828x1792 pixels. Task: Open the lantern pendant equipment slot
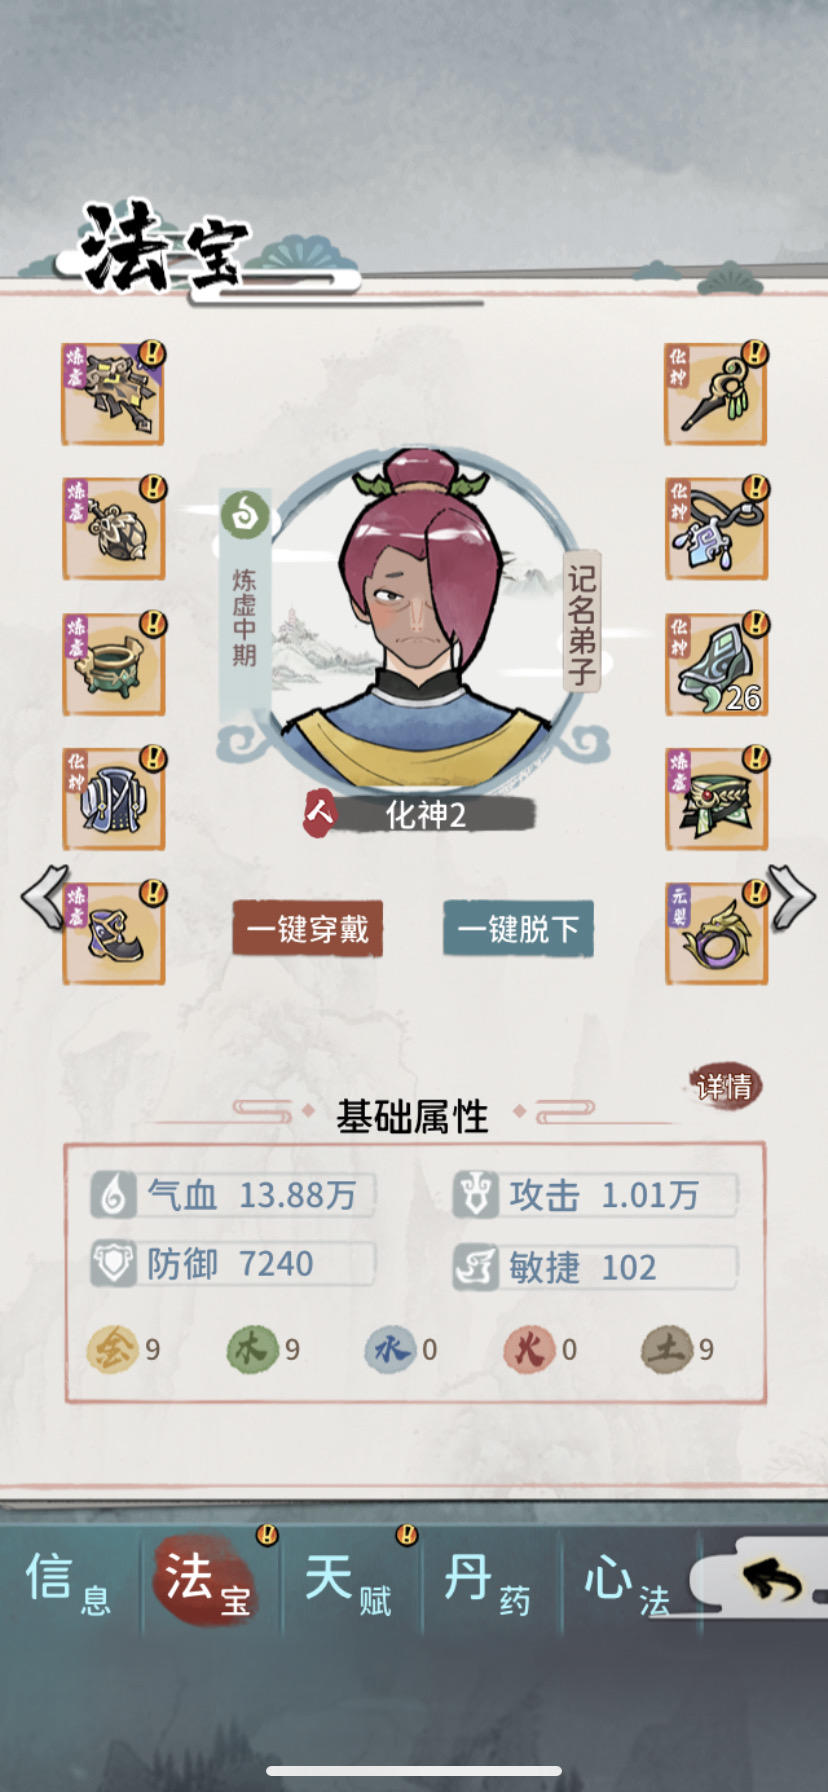coord(113,529)
